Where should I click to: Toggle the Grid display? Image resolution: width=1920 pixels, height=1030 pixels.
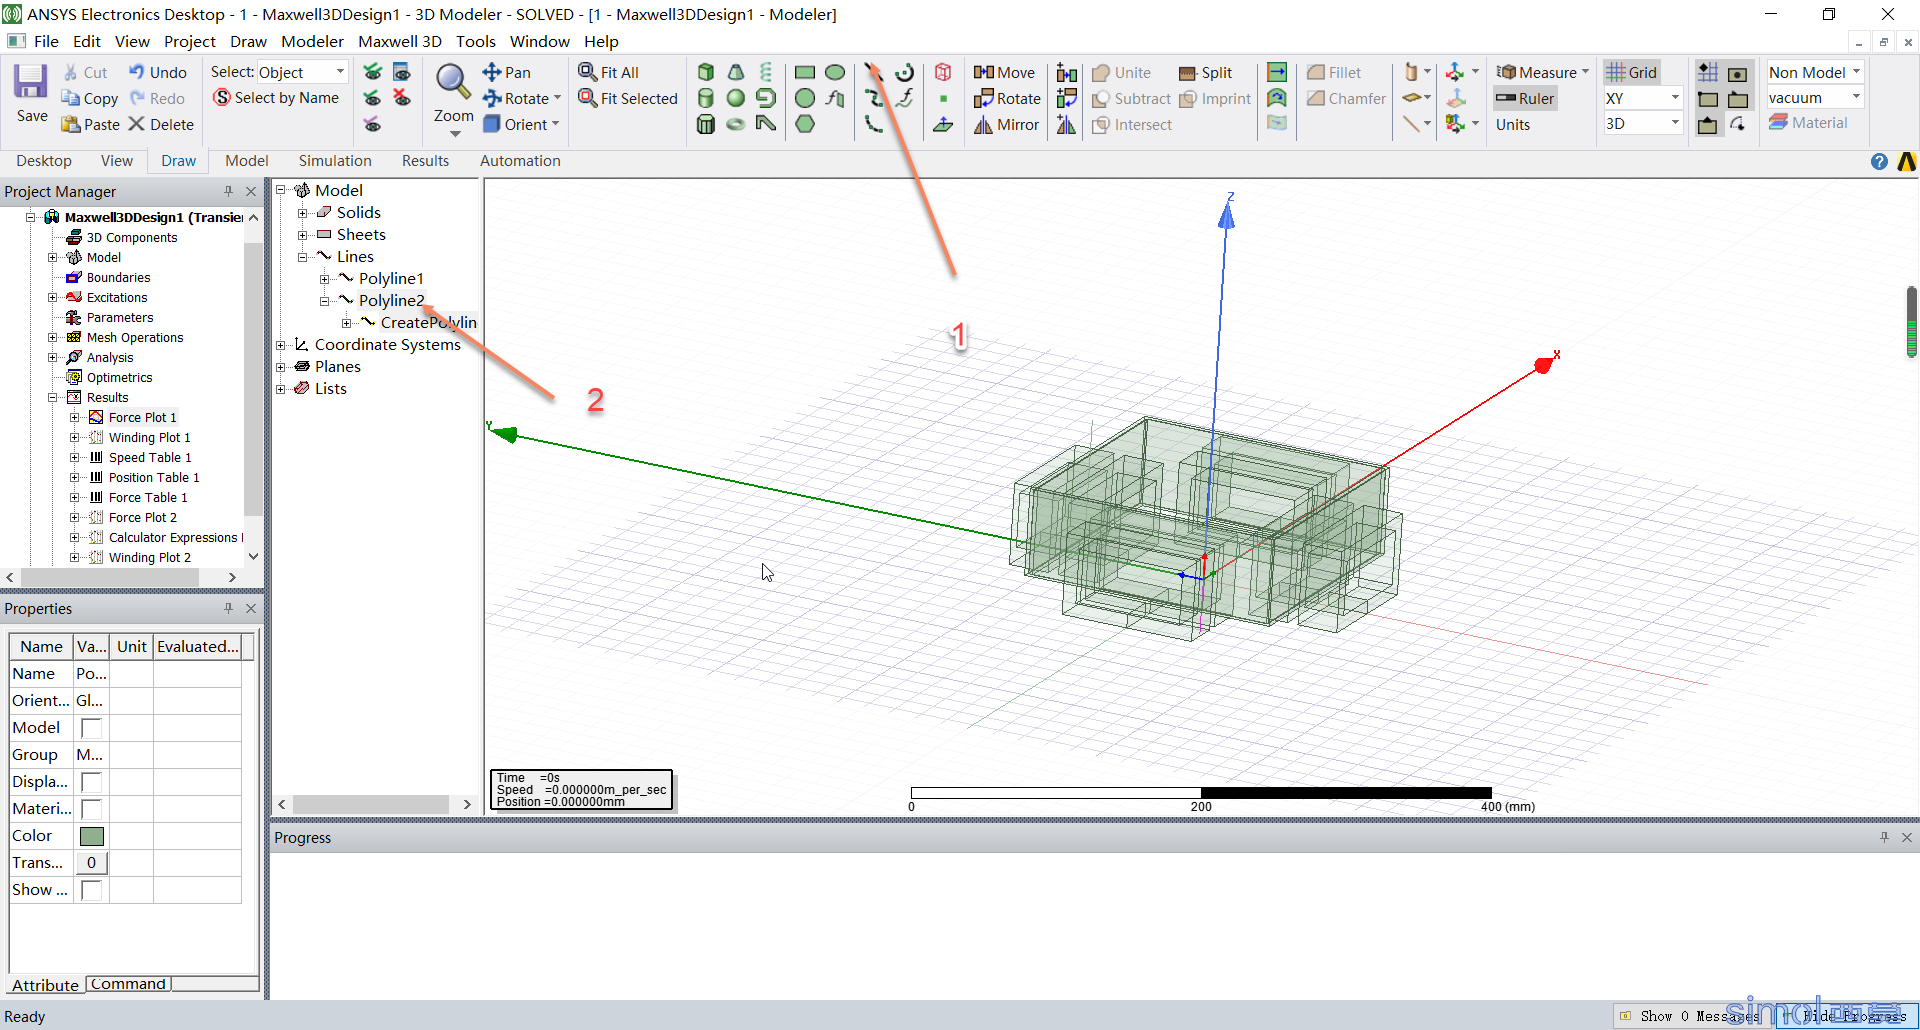[1632, 72]
